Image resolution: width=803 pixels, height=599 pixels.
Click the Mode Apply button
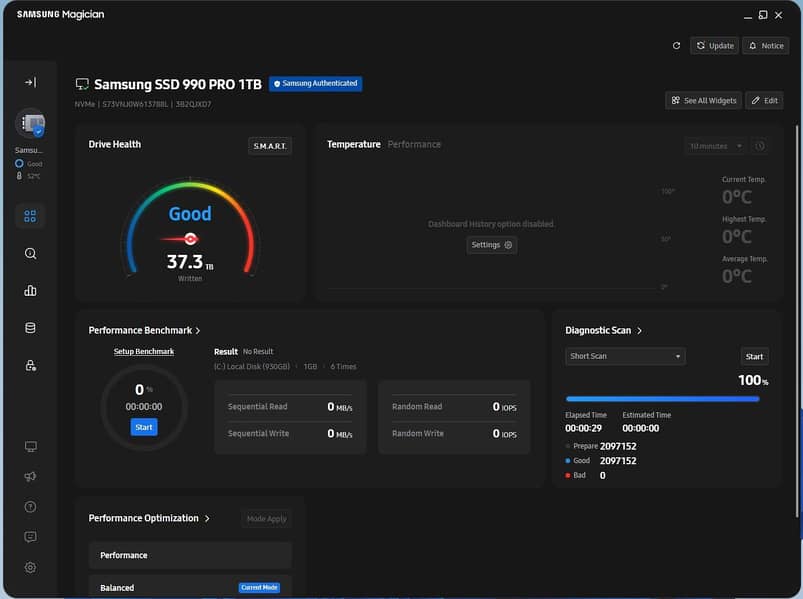click(266, 519)
